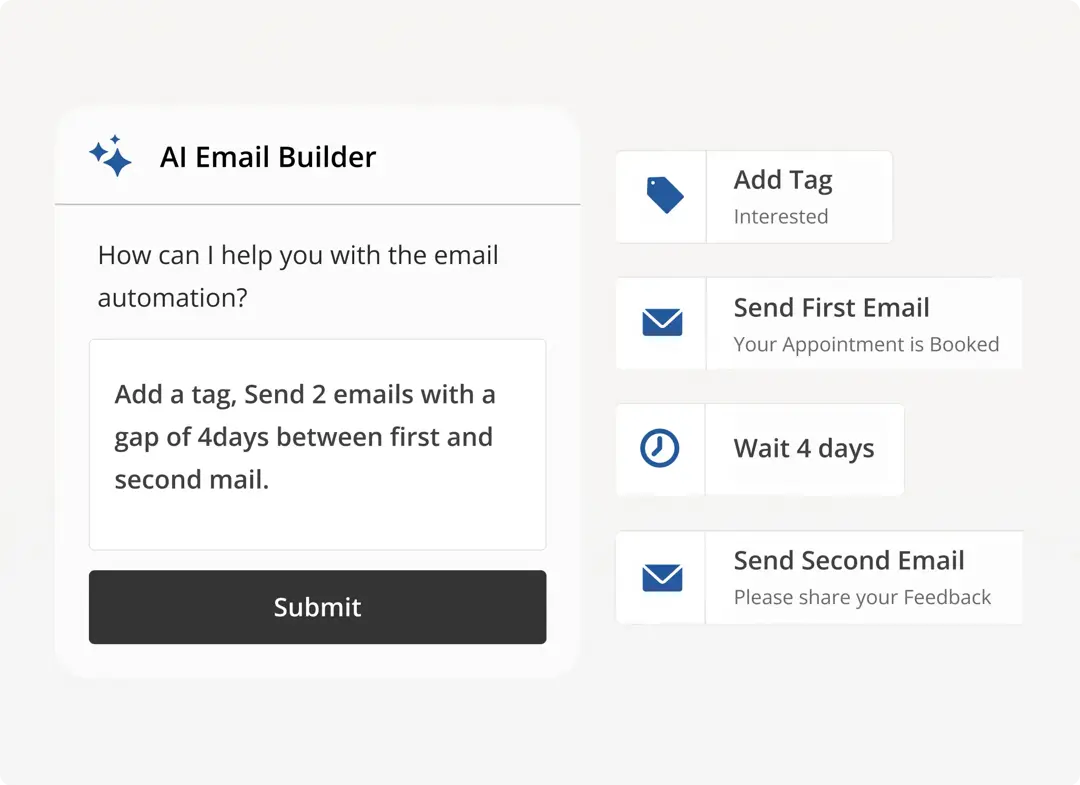Screen dimensions: 1080x785
Task: Click the clock icon on Wait 4 days card
Action: [x=660, y=449]
